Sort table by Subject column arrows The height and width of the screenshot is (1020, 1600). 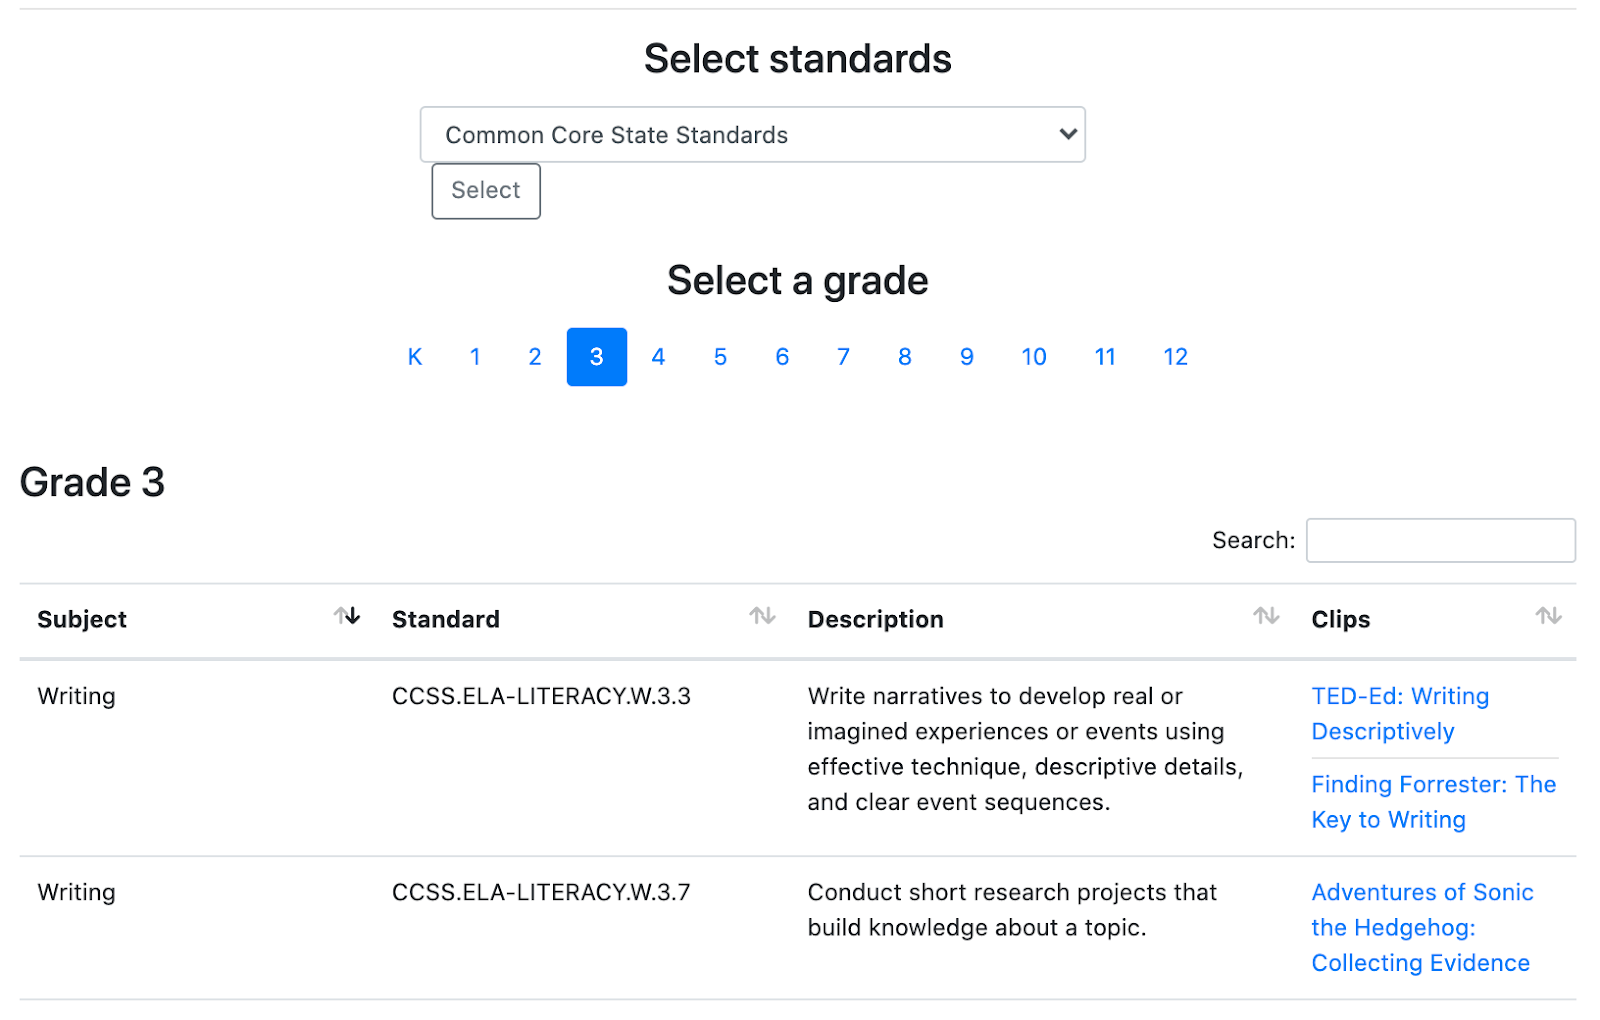(x=347, y=616)
